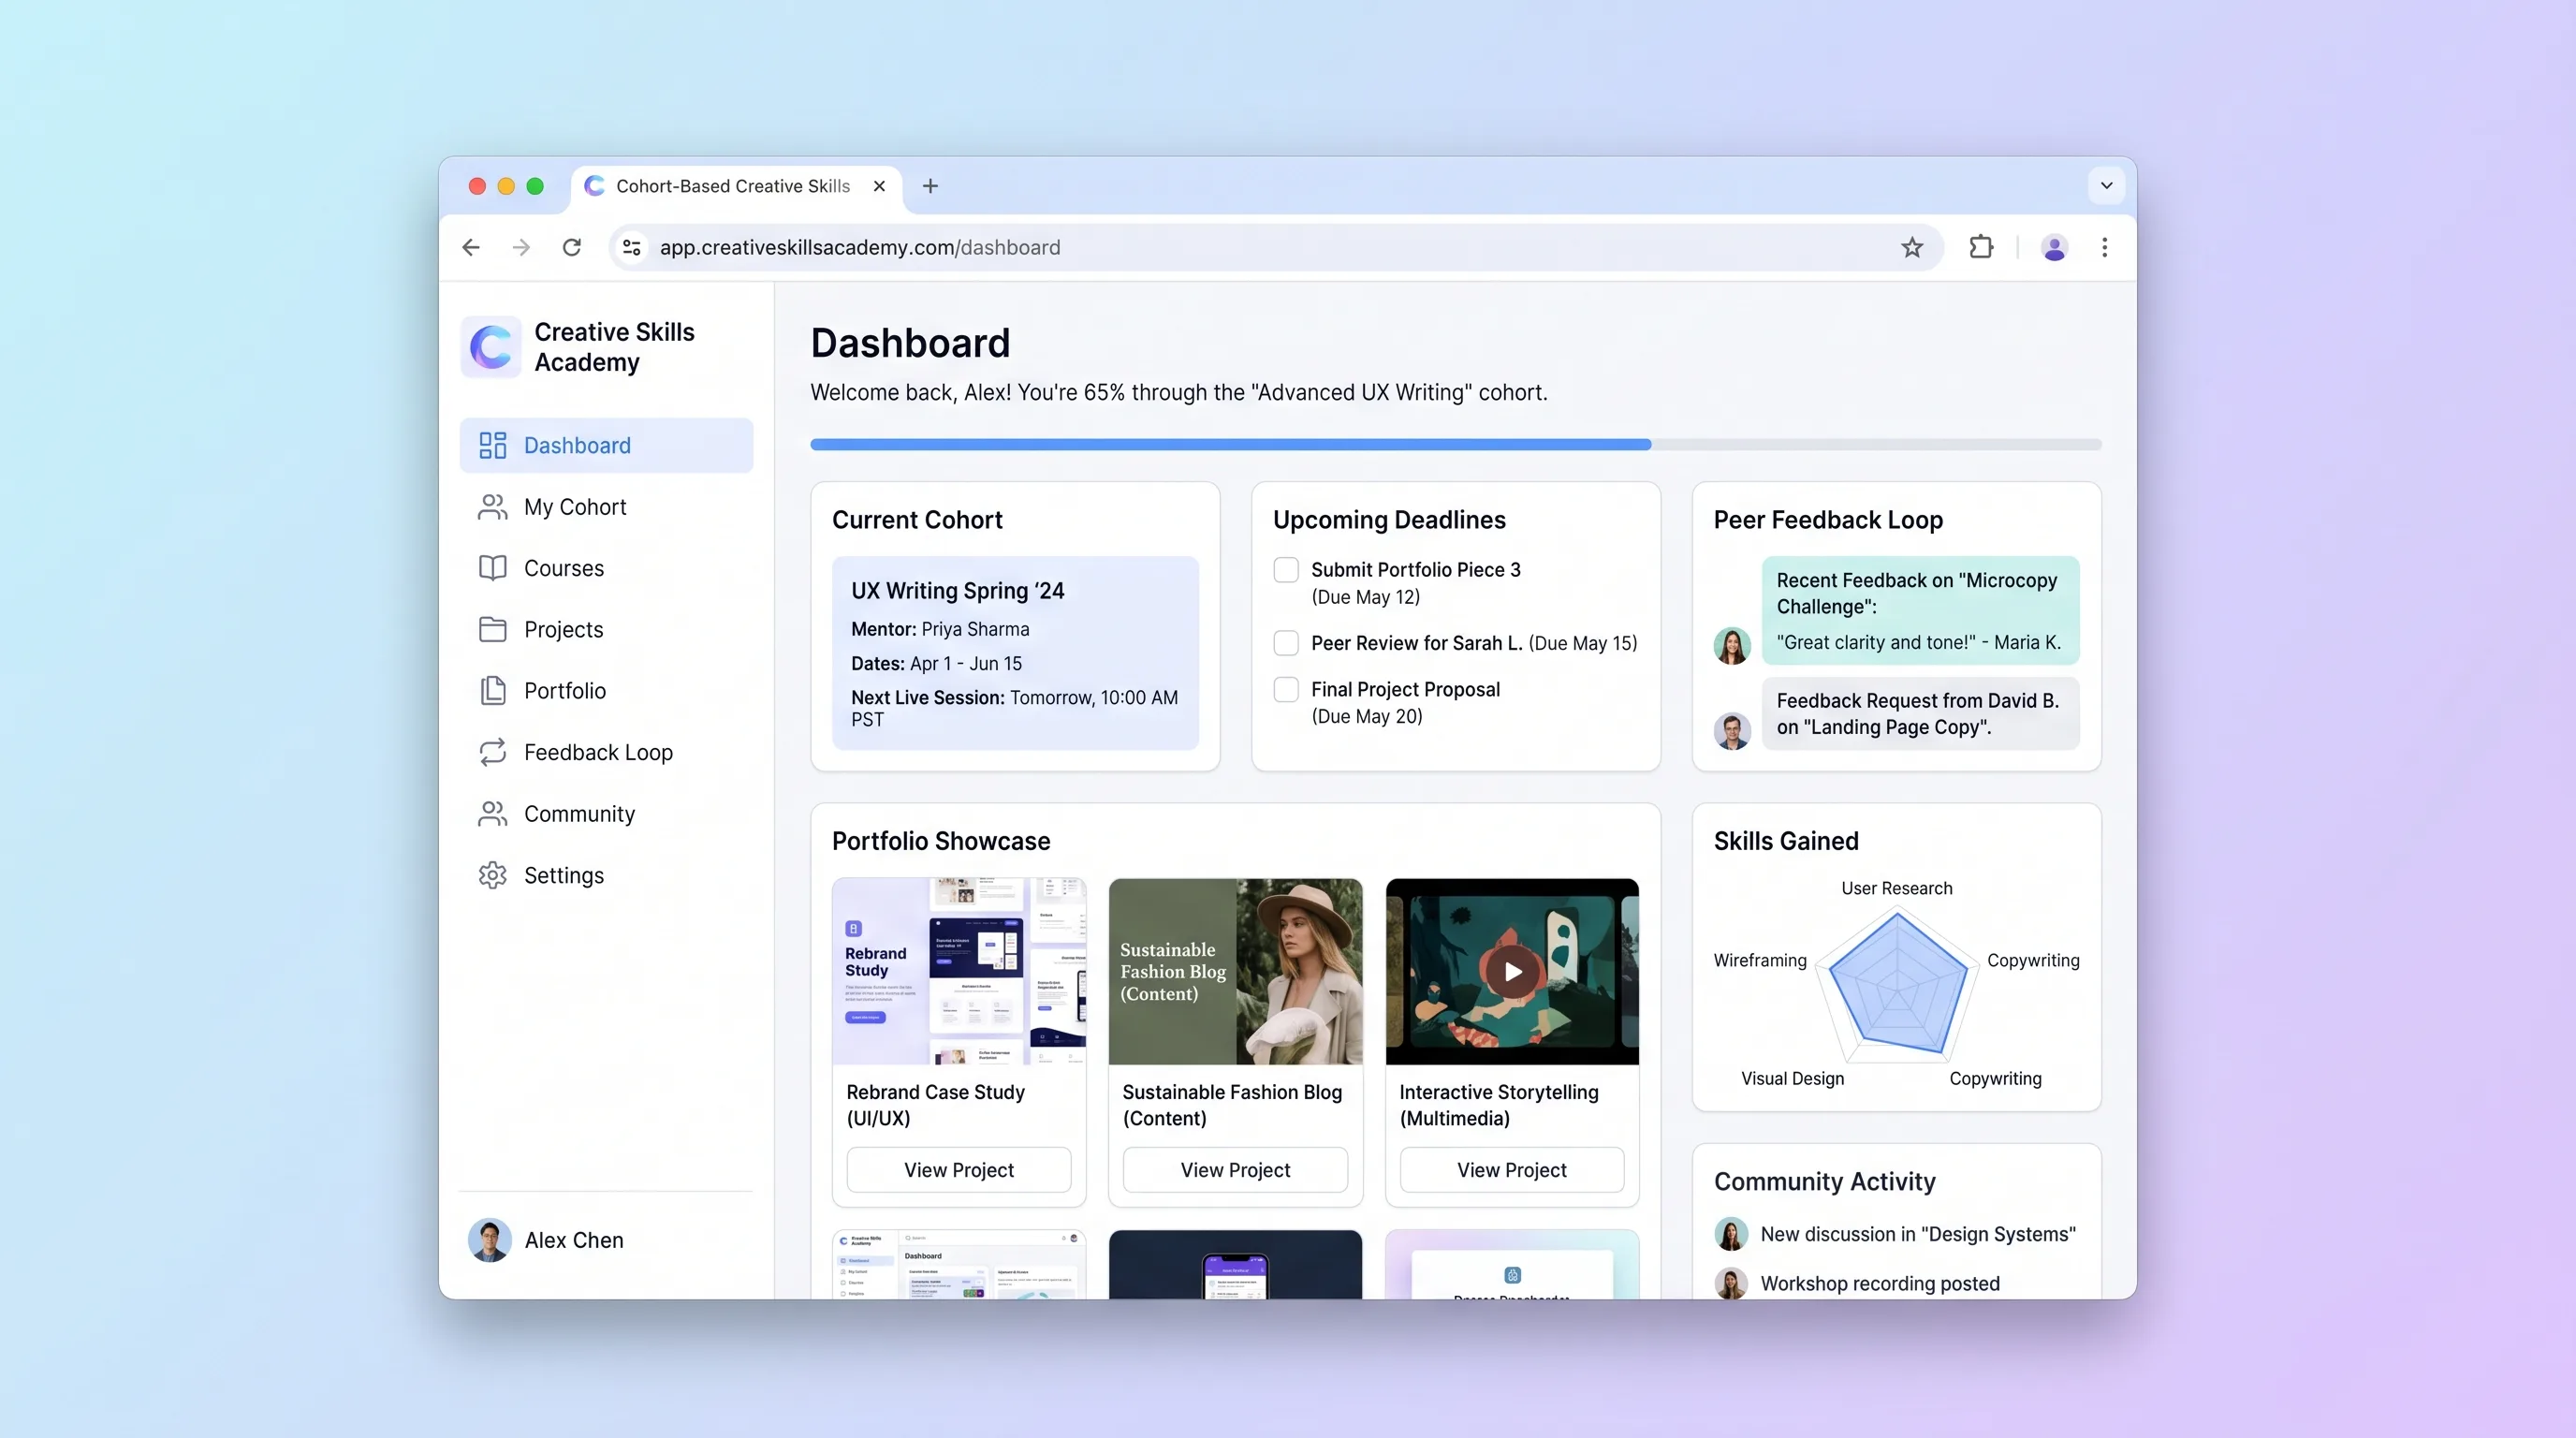The height and width of the screenshot is (1438, 2576).
Task: Click the Courses book icon
Action: pos(492,568)
